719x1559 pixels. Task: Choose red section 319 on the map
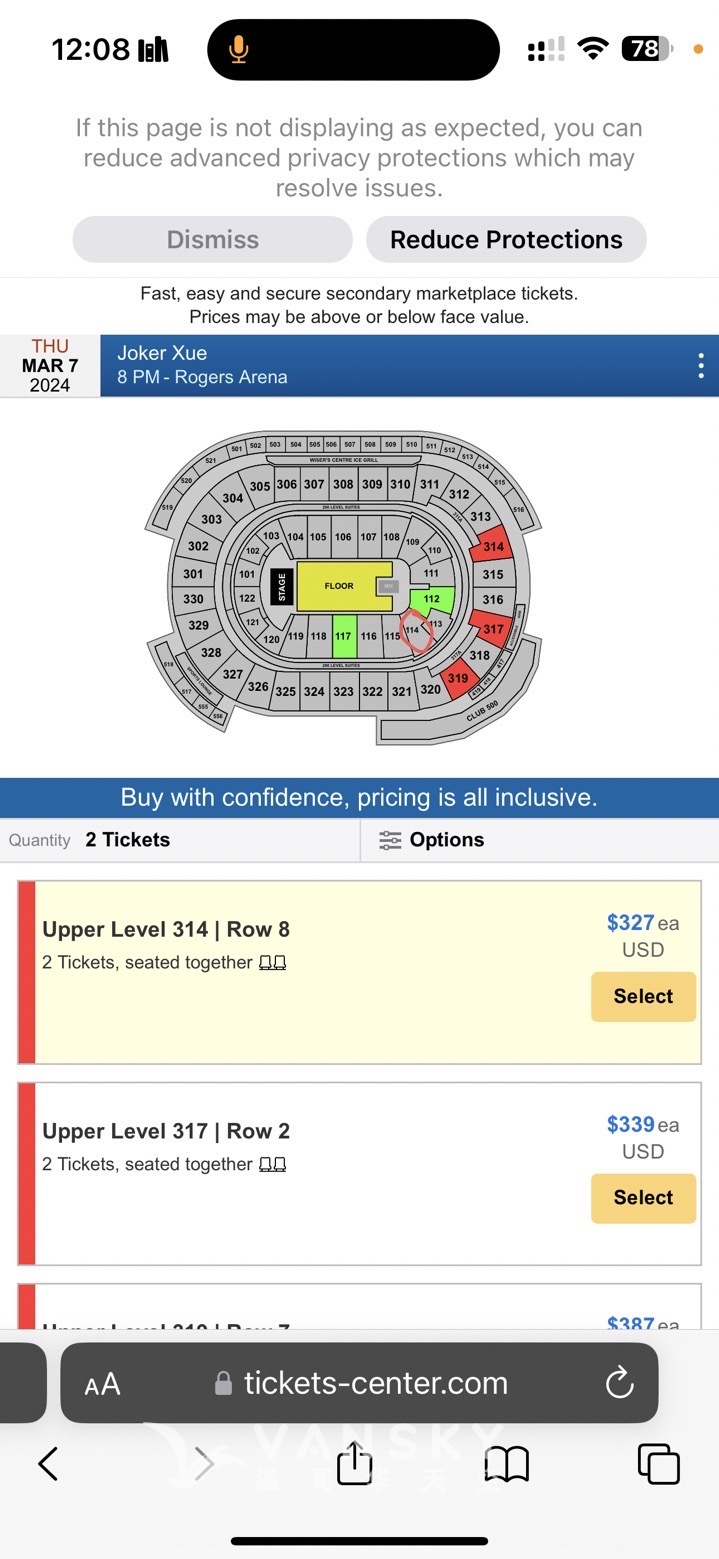pos(457,679)
